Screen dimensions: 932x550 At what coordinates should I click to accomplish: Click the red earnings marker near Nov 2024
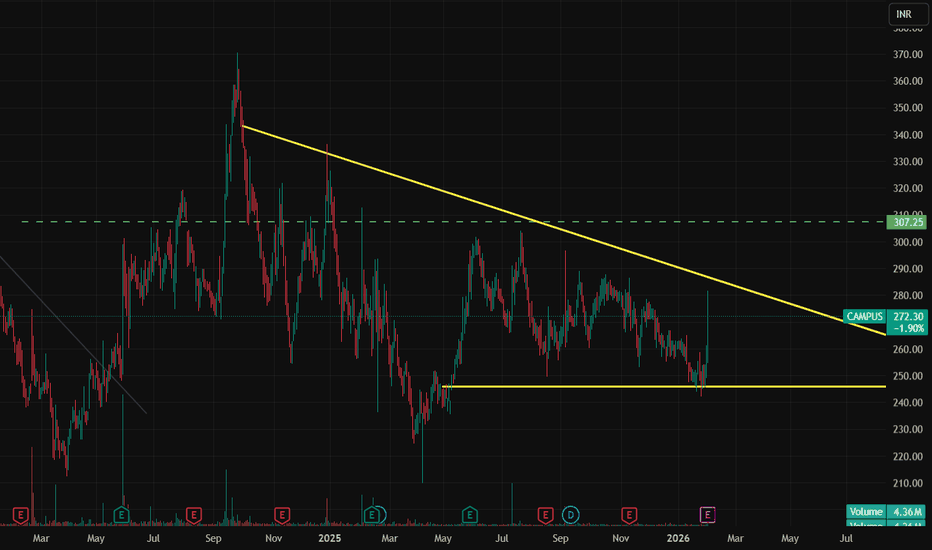[x=282, y=515]
